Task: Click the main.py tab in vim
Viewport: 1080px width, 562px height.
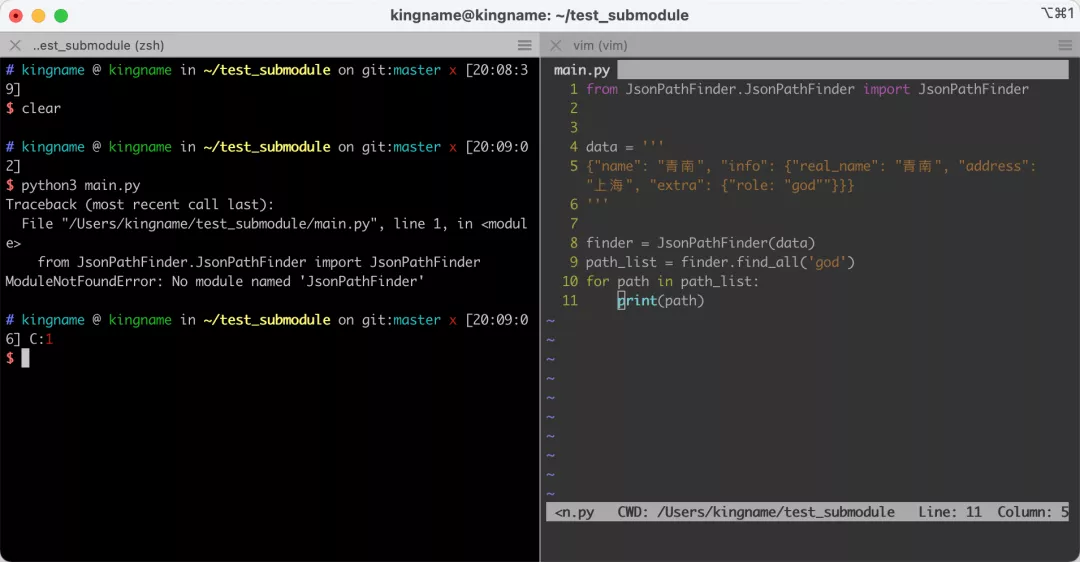Action: [582, 70]
